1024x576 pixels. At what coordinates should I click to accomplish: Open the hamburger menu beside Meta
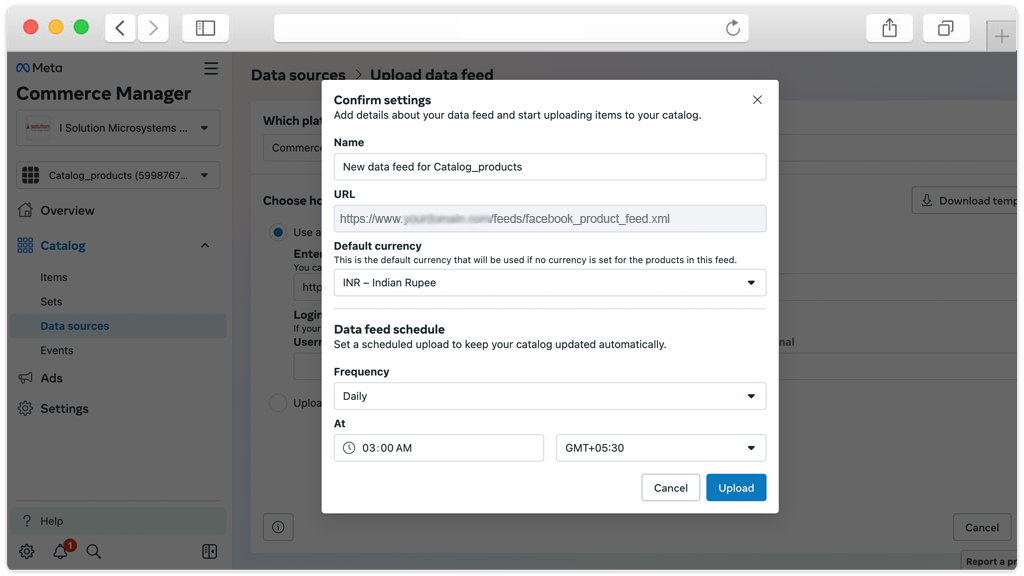click(211, 68)
